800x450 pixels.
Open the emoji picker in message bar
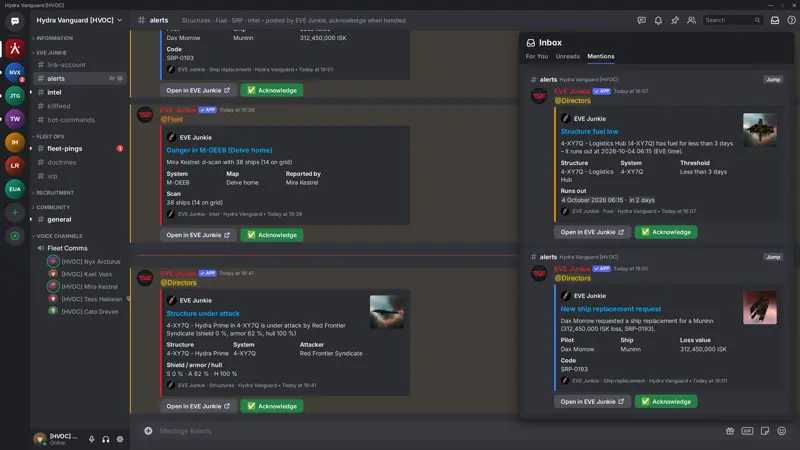click(x=782, y=431)
